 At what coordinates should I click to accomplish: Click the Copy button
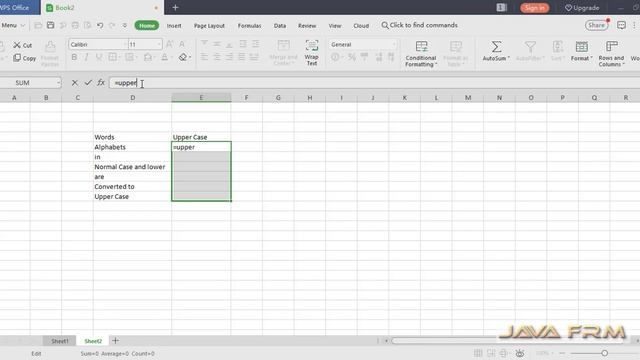[x=24, y=58]
